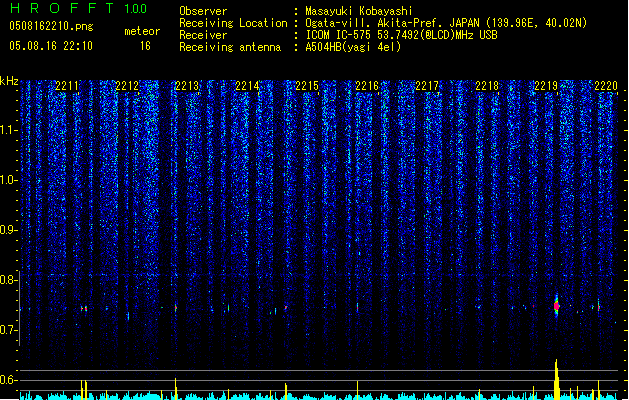
Task: Click the 2216 time marker
Action: point(367,86)
